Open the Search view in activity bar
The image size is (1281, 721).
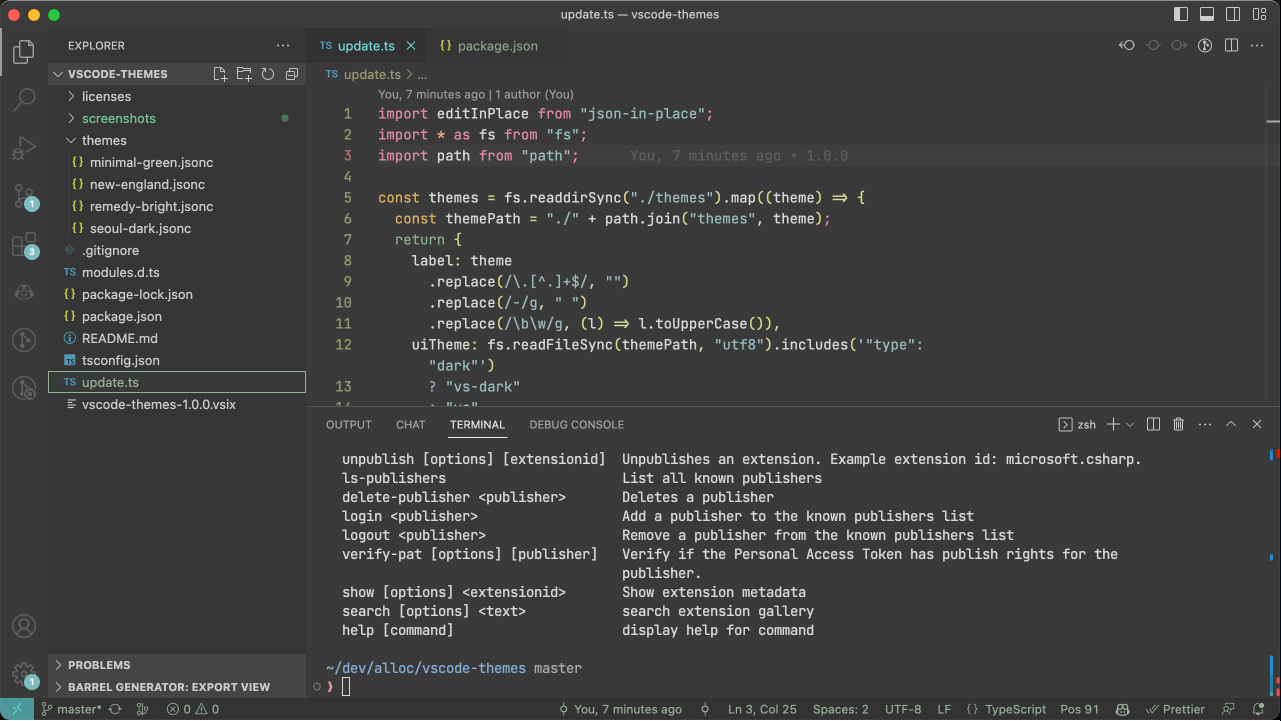click(24, 99)
